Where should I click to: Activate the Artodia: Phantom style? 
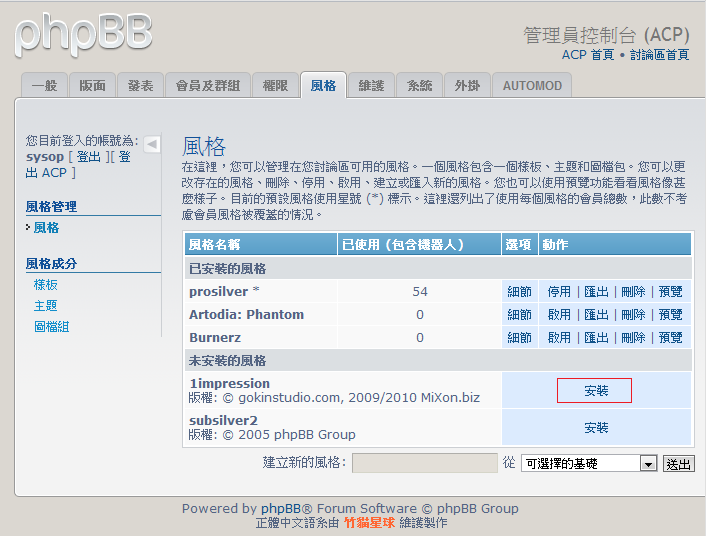pos(559,314)
